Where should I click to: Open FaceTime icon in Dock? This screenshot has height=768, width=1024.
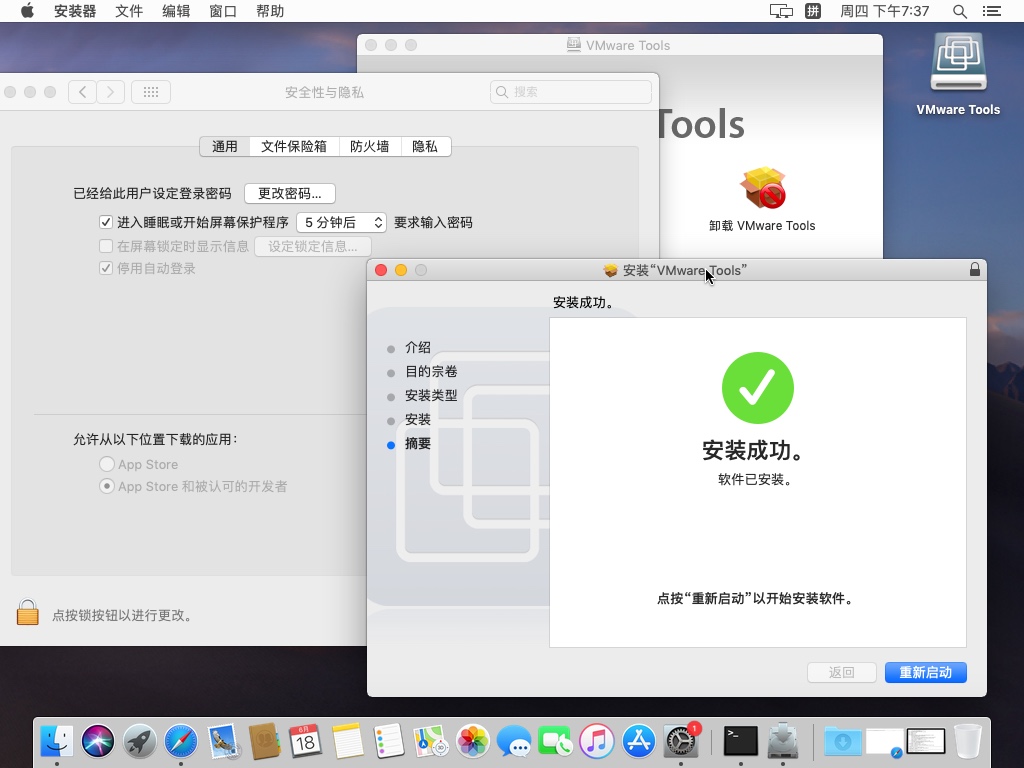tap(556, 741)
